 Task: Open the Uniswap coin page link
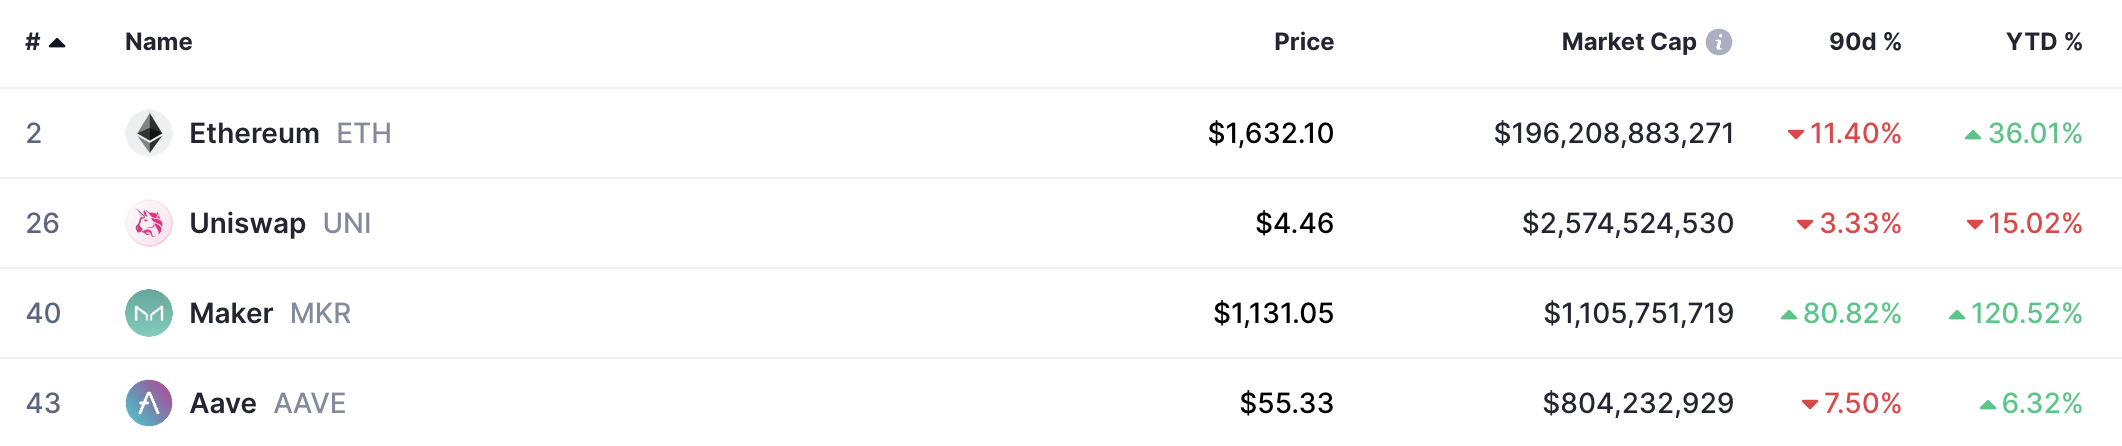pos(247,223)
